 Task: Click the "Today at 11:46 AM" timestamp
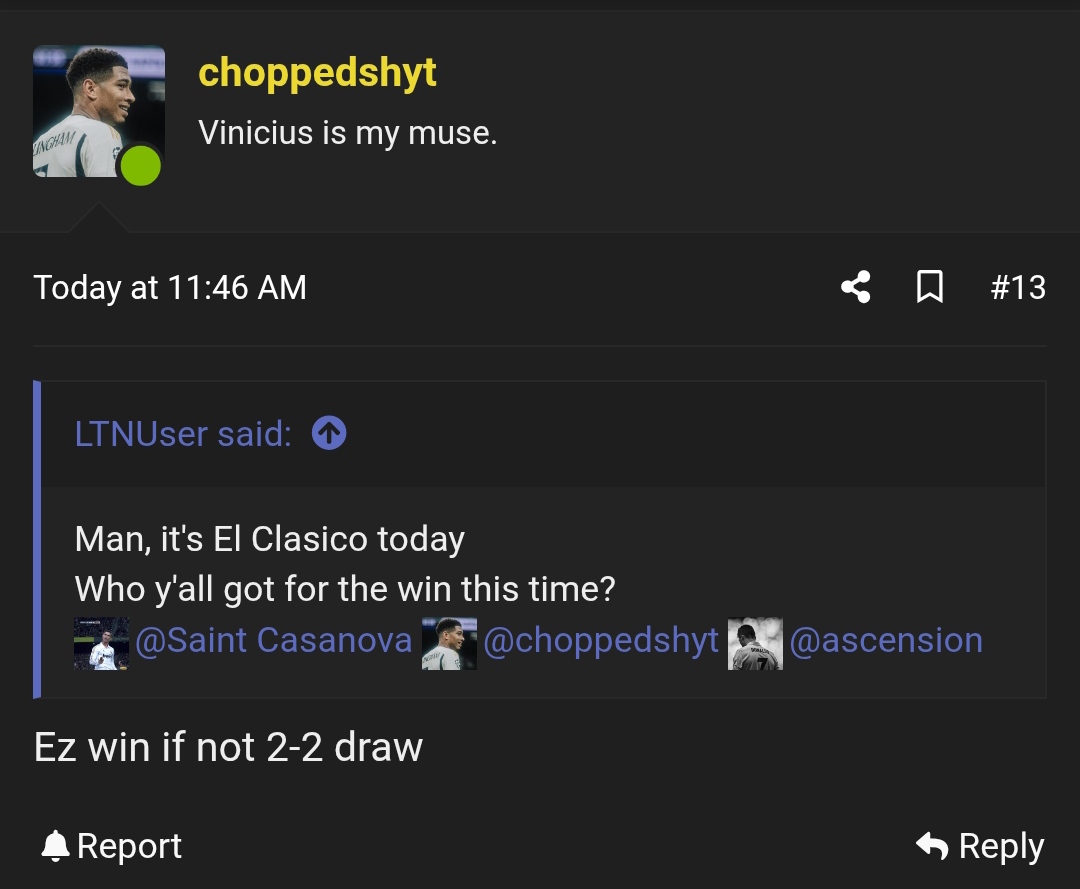coord(170,288)
